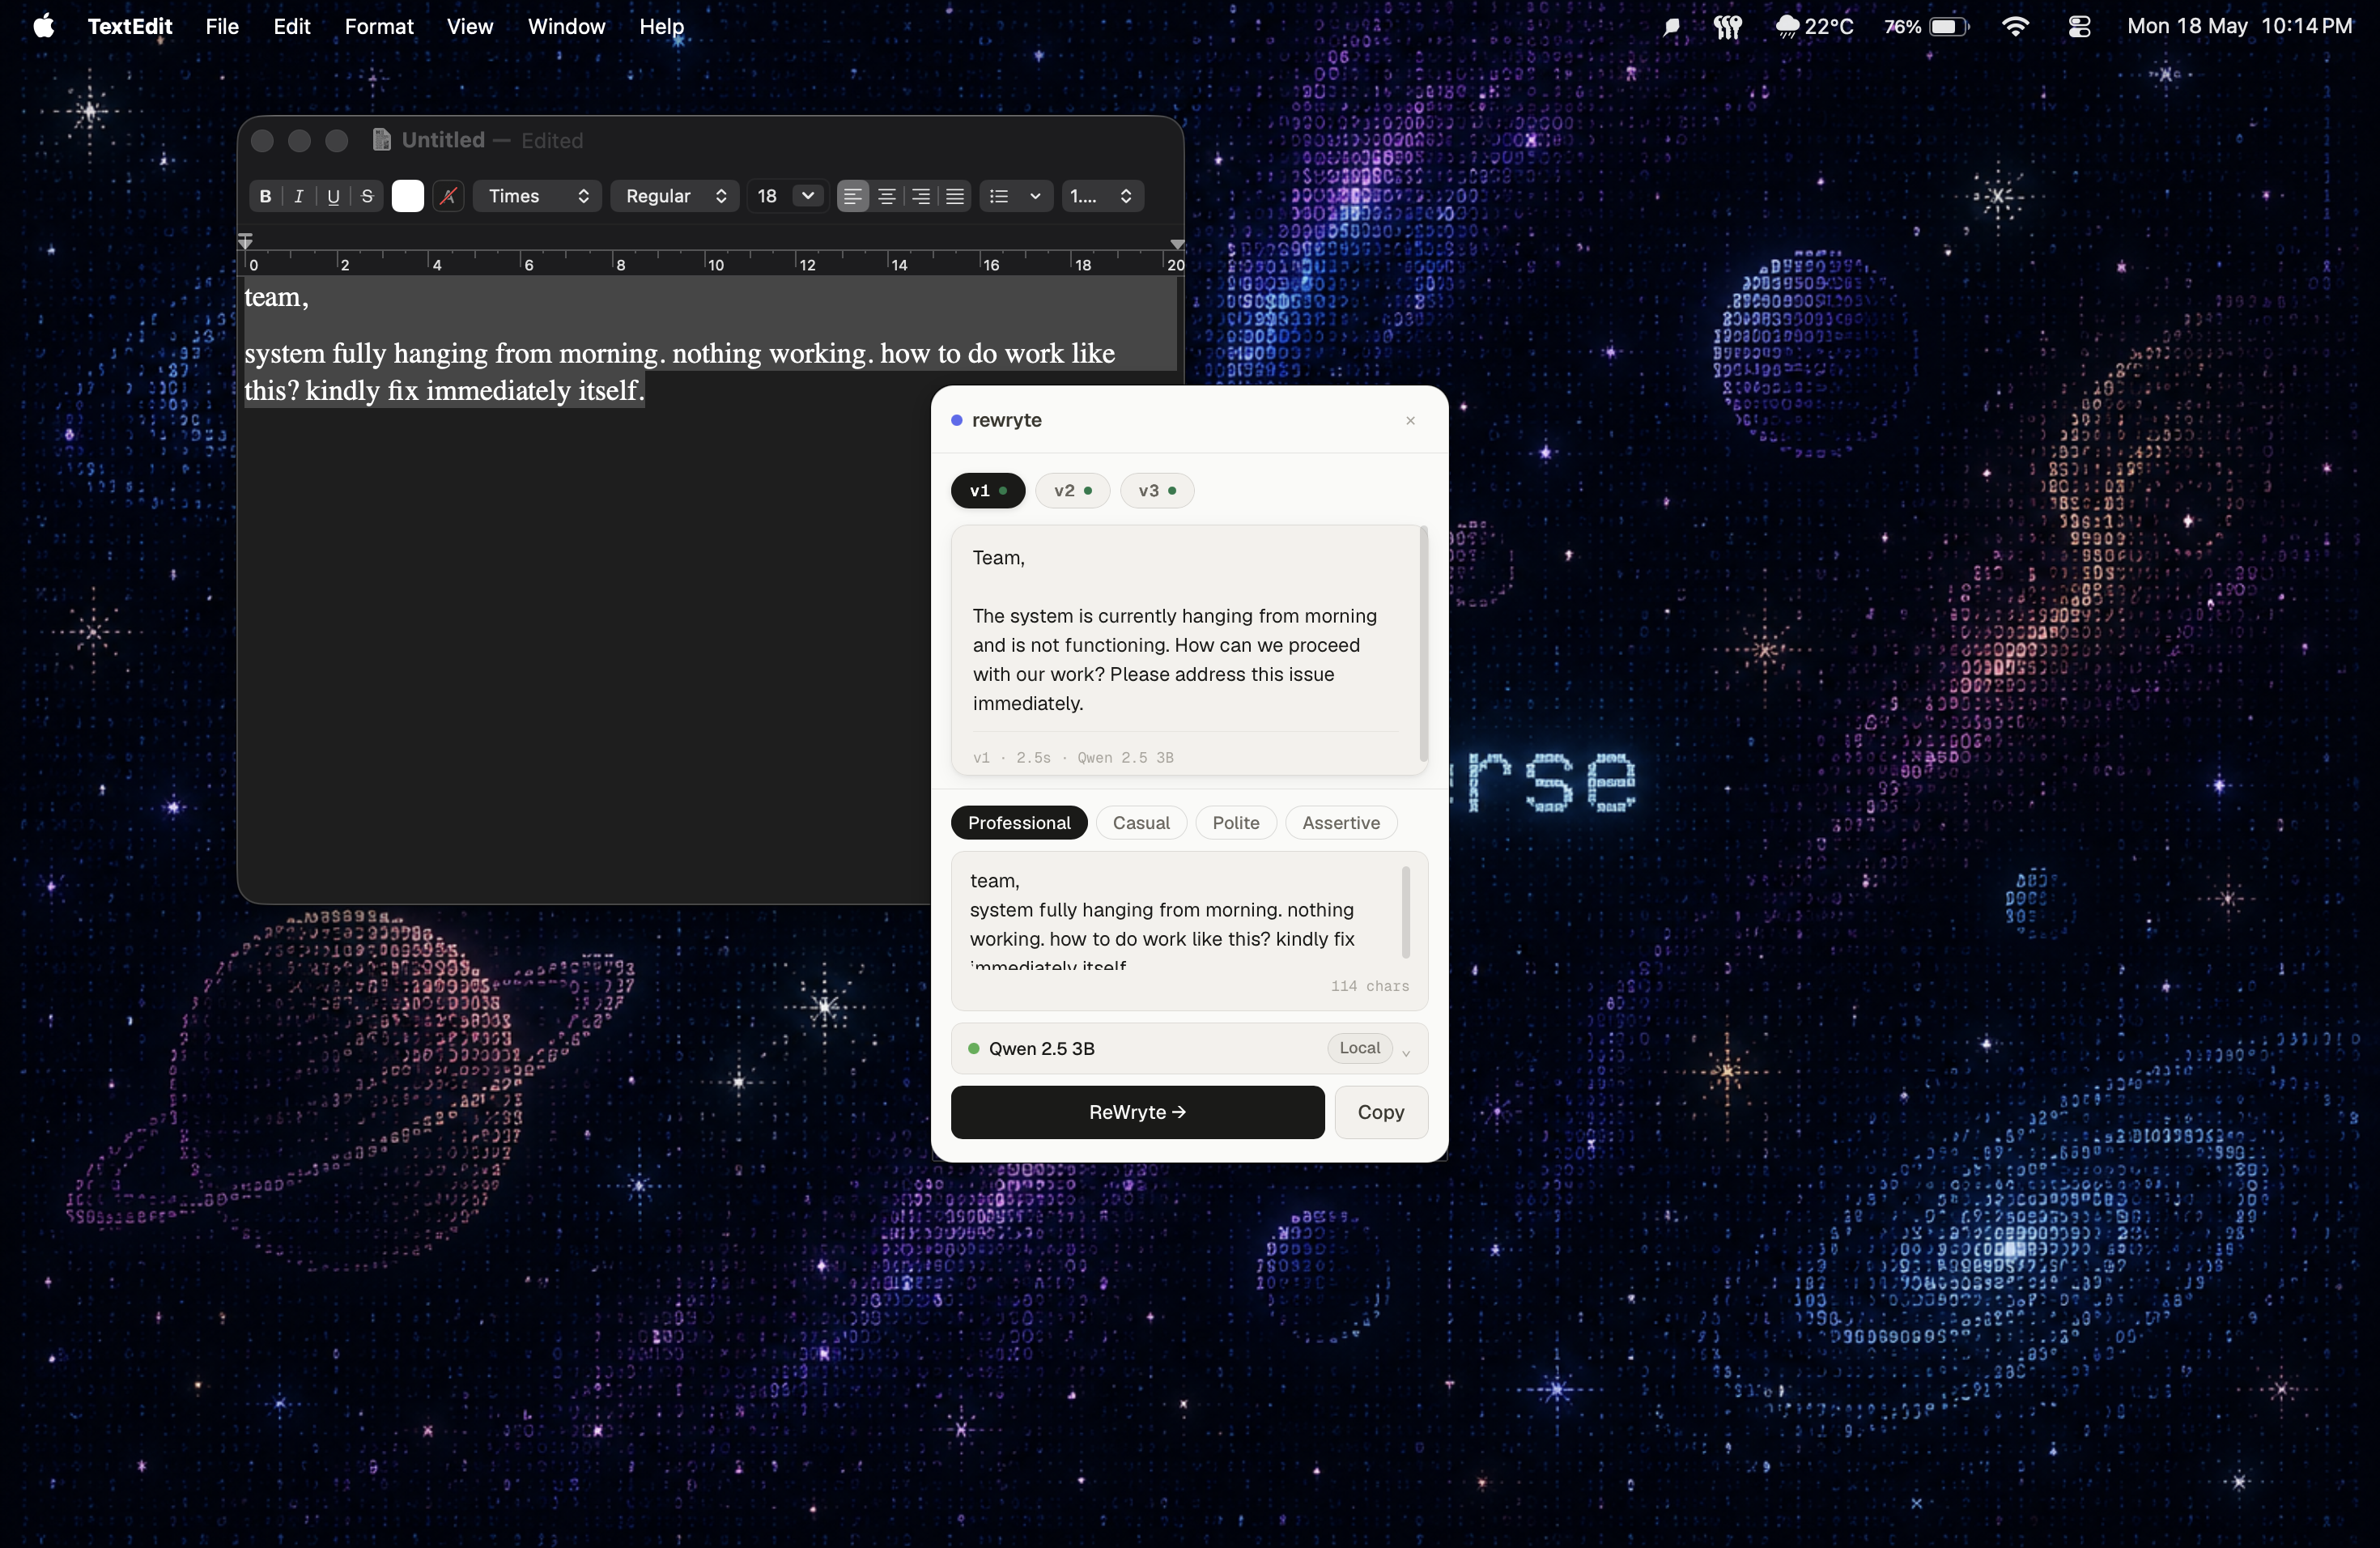Align text to the right
Screen dimensions: 2380x1548
tap(921, 196)
